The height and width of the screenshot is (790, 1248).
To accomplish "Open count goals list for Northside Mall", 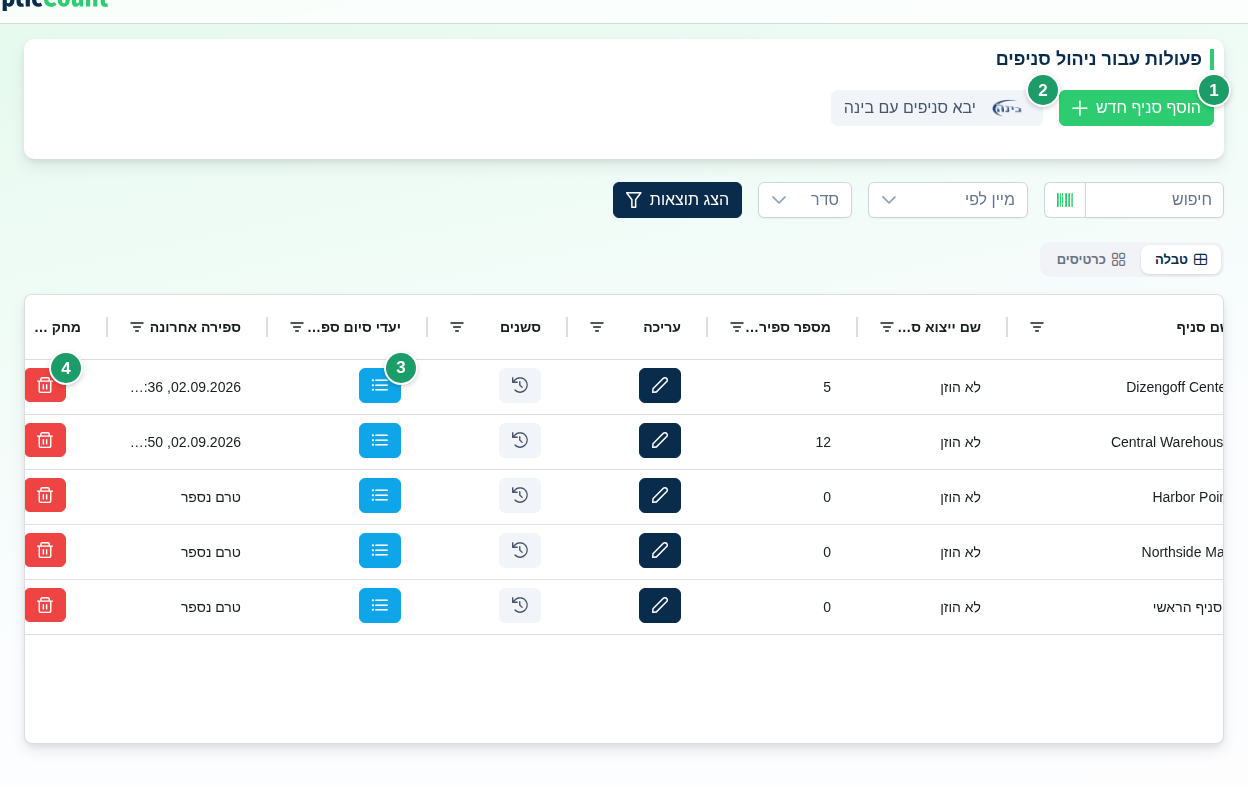I will 380,550.
